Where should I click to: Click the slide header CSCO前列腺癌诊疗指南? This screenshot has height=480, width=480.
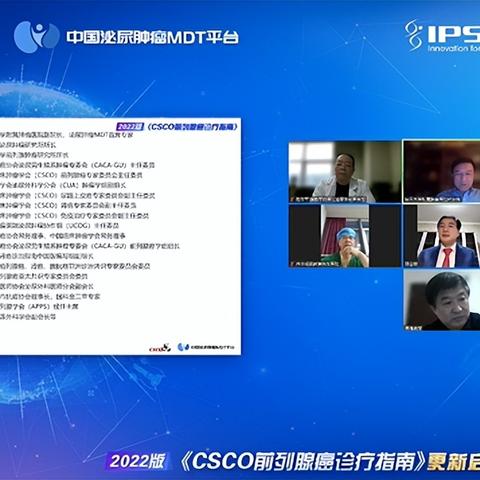click(x=193, y=127)
